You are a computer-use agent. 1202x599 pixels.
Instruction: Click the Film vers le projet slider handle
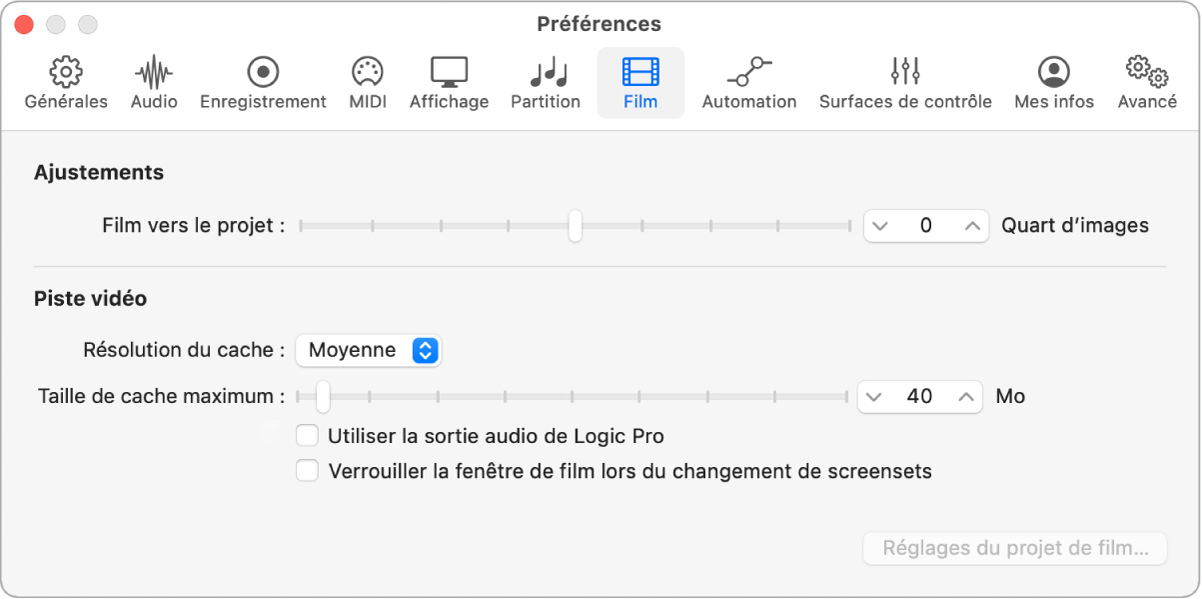(575, 226)
